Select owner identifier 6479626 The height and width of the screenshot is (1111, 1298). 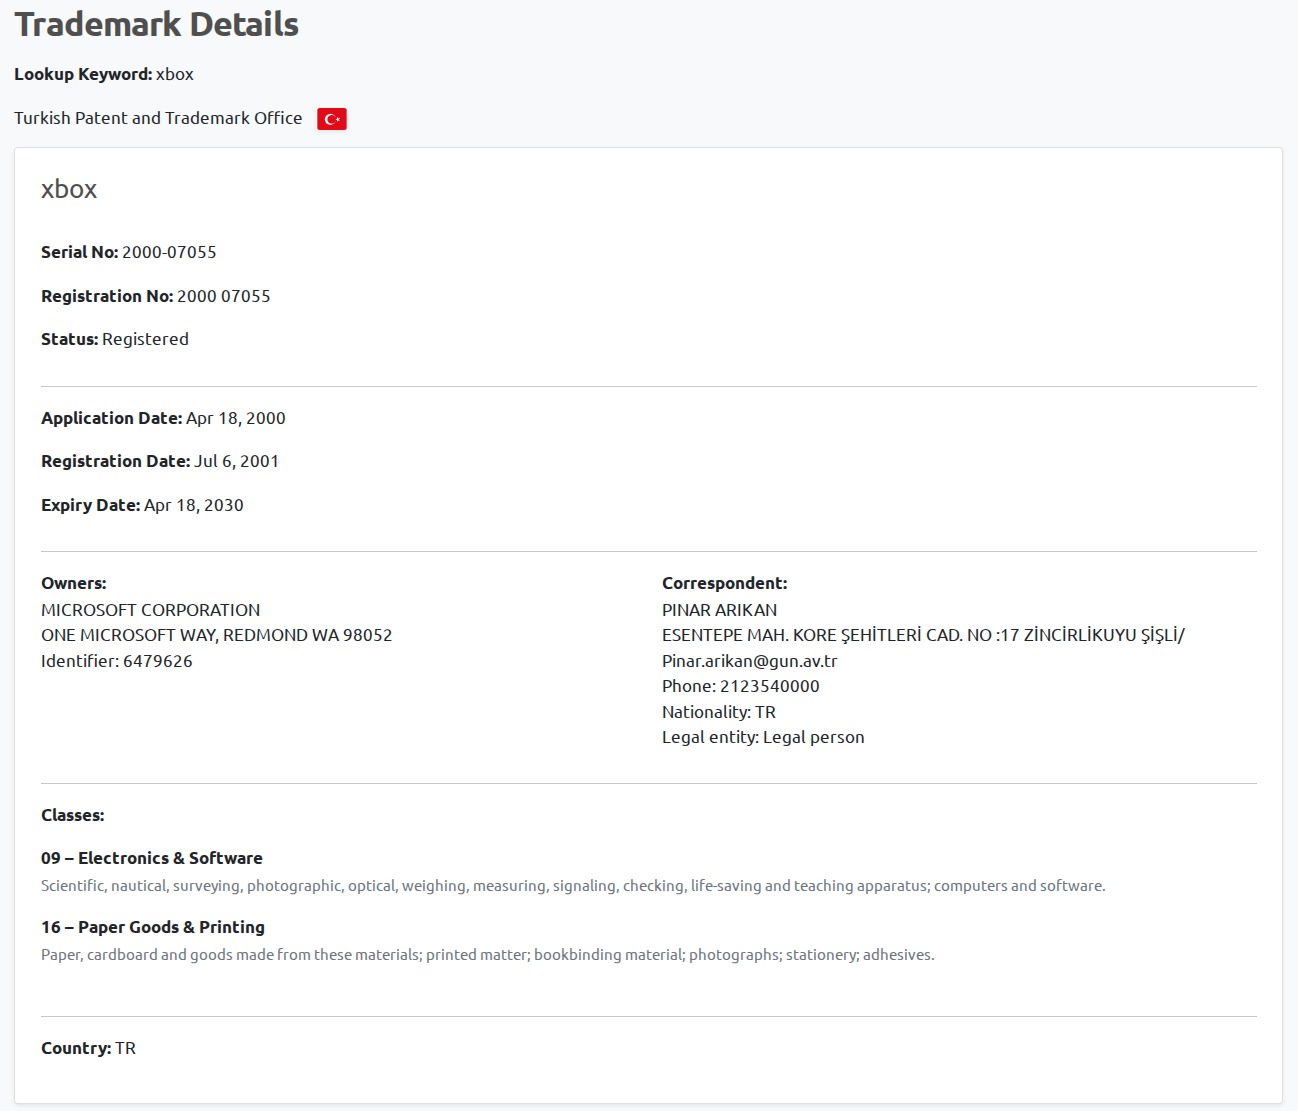[158, 661]
